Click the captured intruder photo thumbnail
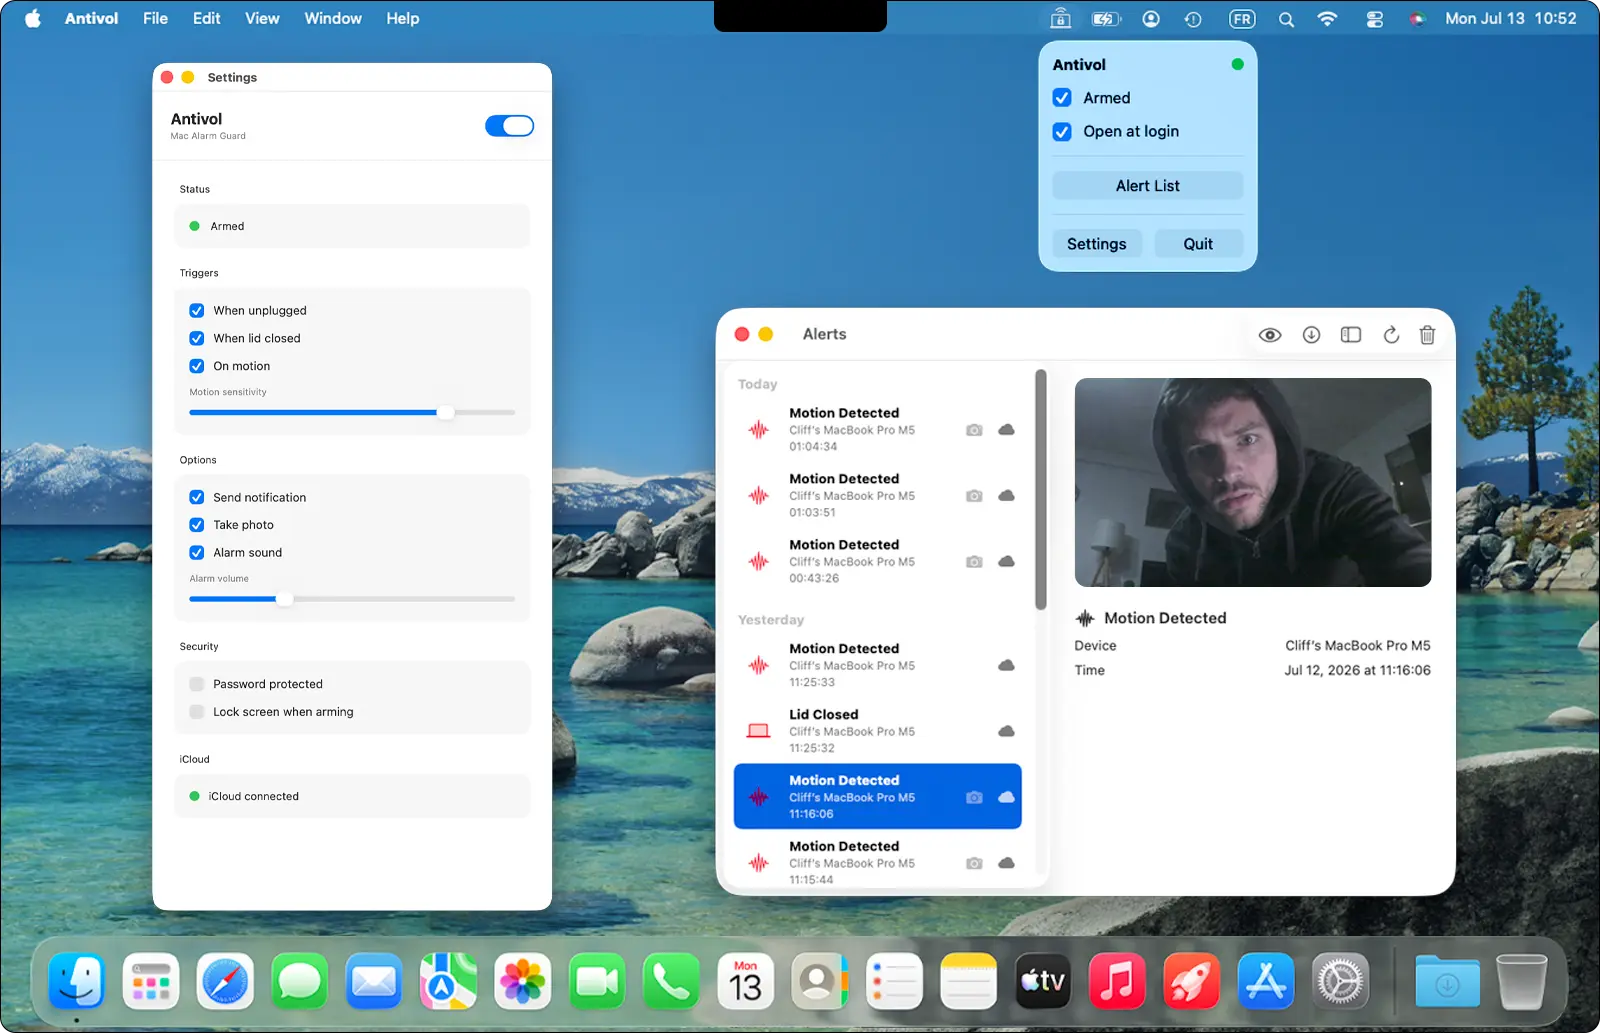 [x=1253, y=482]
